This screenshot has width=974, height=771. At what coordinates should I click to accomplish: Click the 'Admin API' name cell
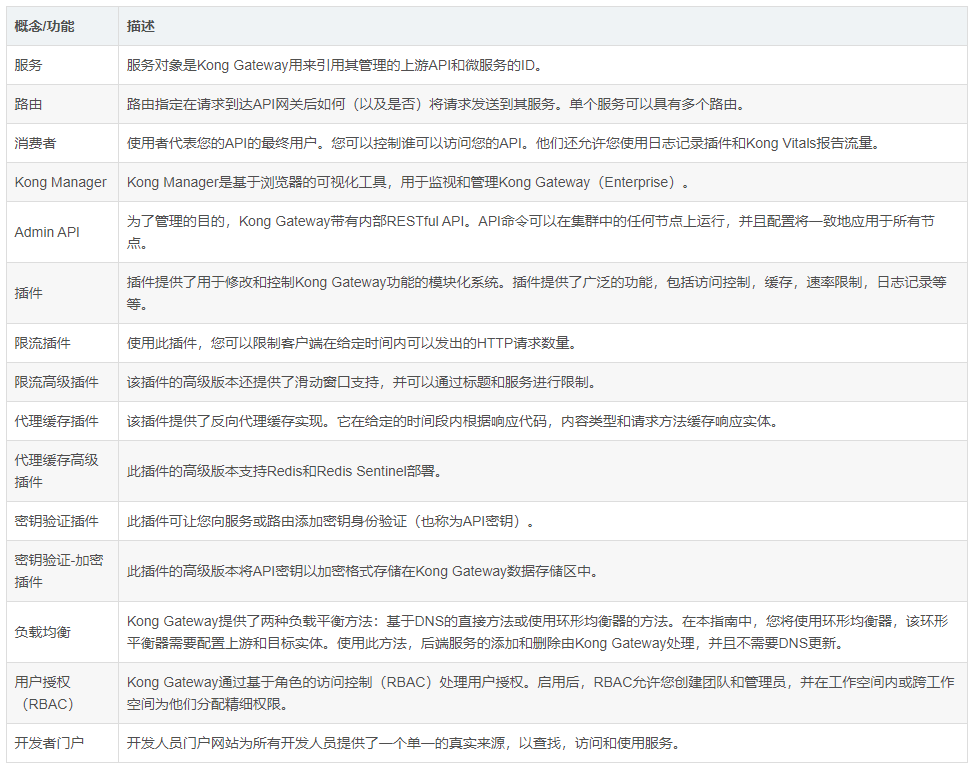pos(62,232)
